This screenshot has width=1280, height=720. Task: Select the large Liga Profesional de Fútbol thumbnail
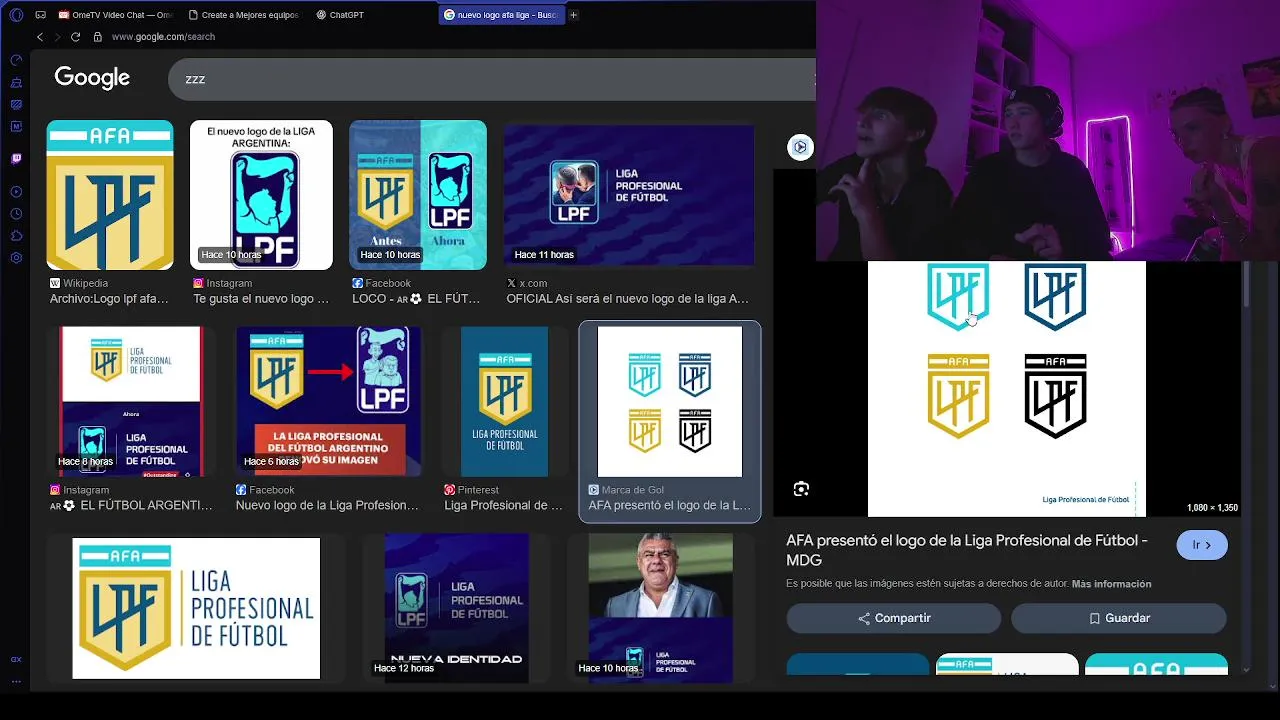(x=196, y=608)
